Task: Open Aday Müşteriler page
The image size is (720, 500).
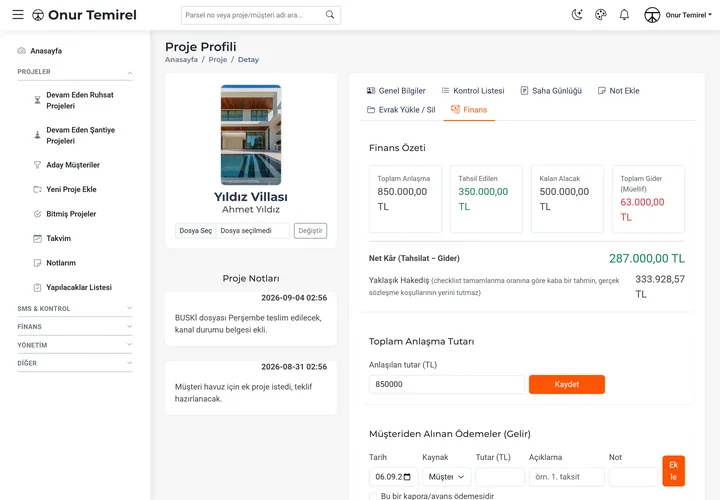Action: tap(73, 165)
